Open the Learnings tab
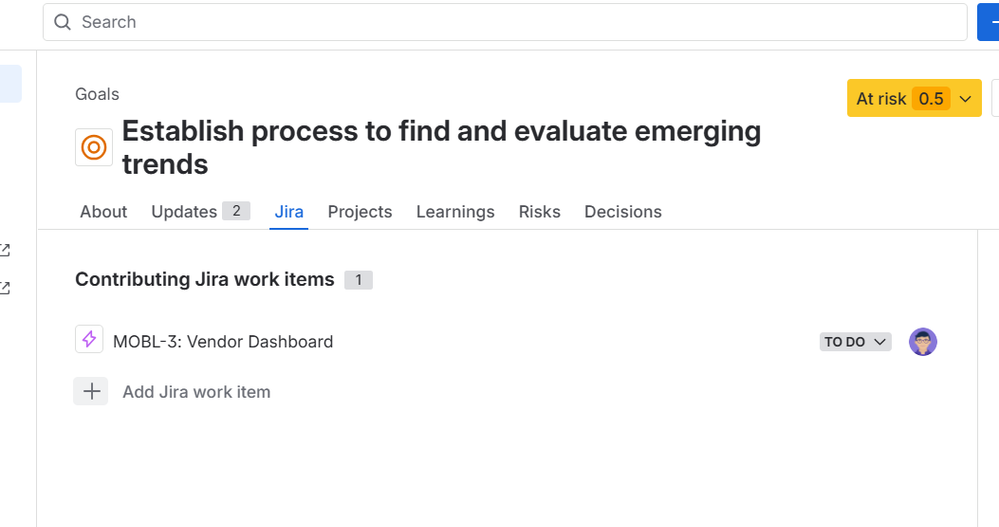The image size is (999, 527). 455,212
